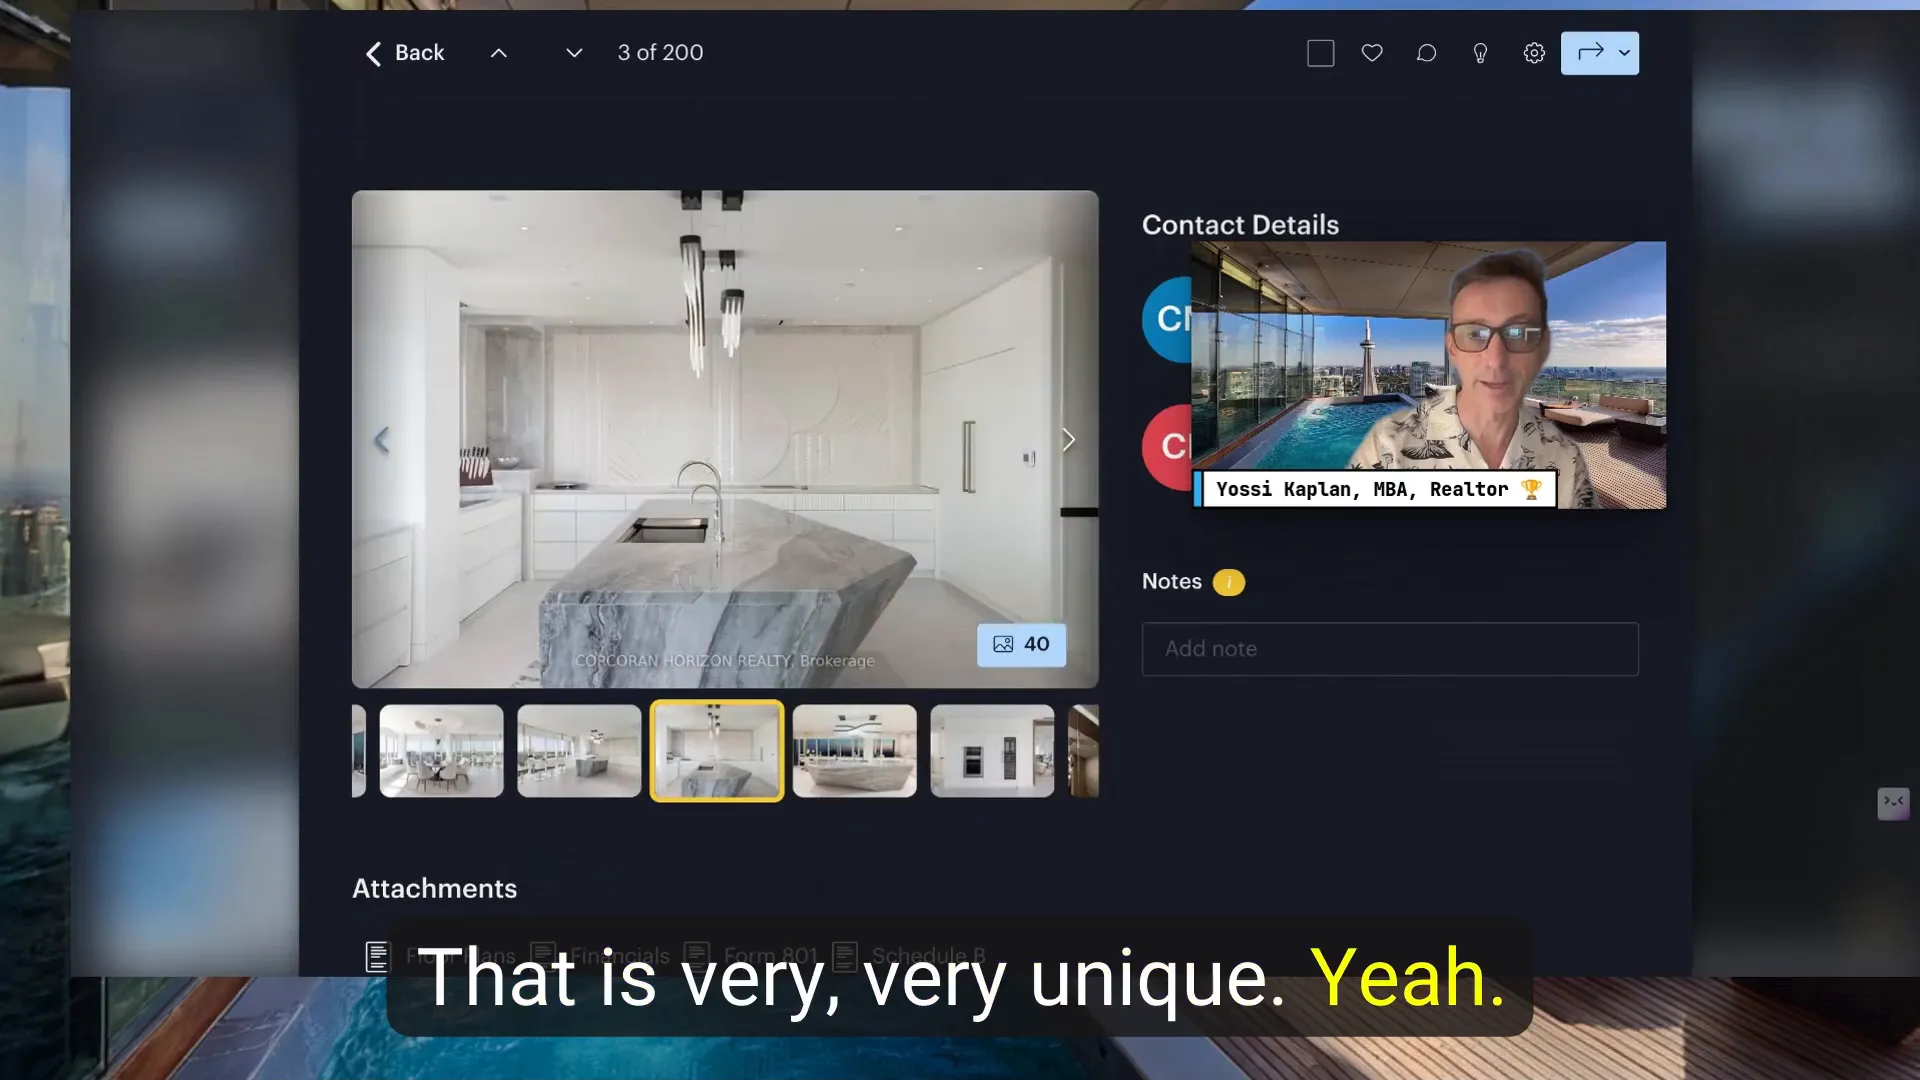Open the blue contact avatar
The image size is (1920, 1080).
point(1167,319)
